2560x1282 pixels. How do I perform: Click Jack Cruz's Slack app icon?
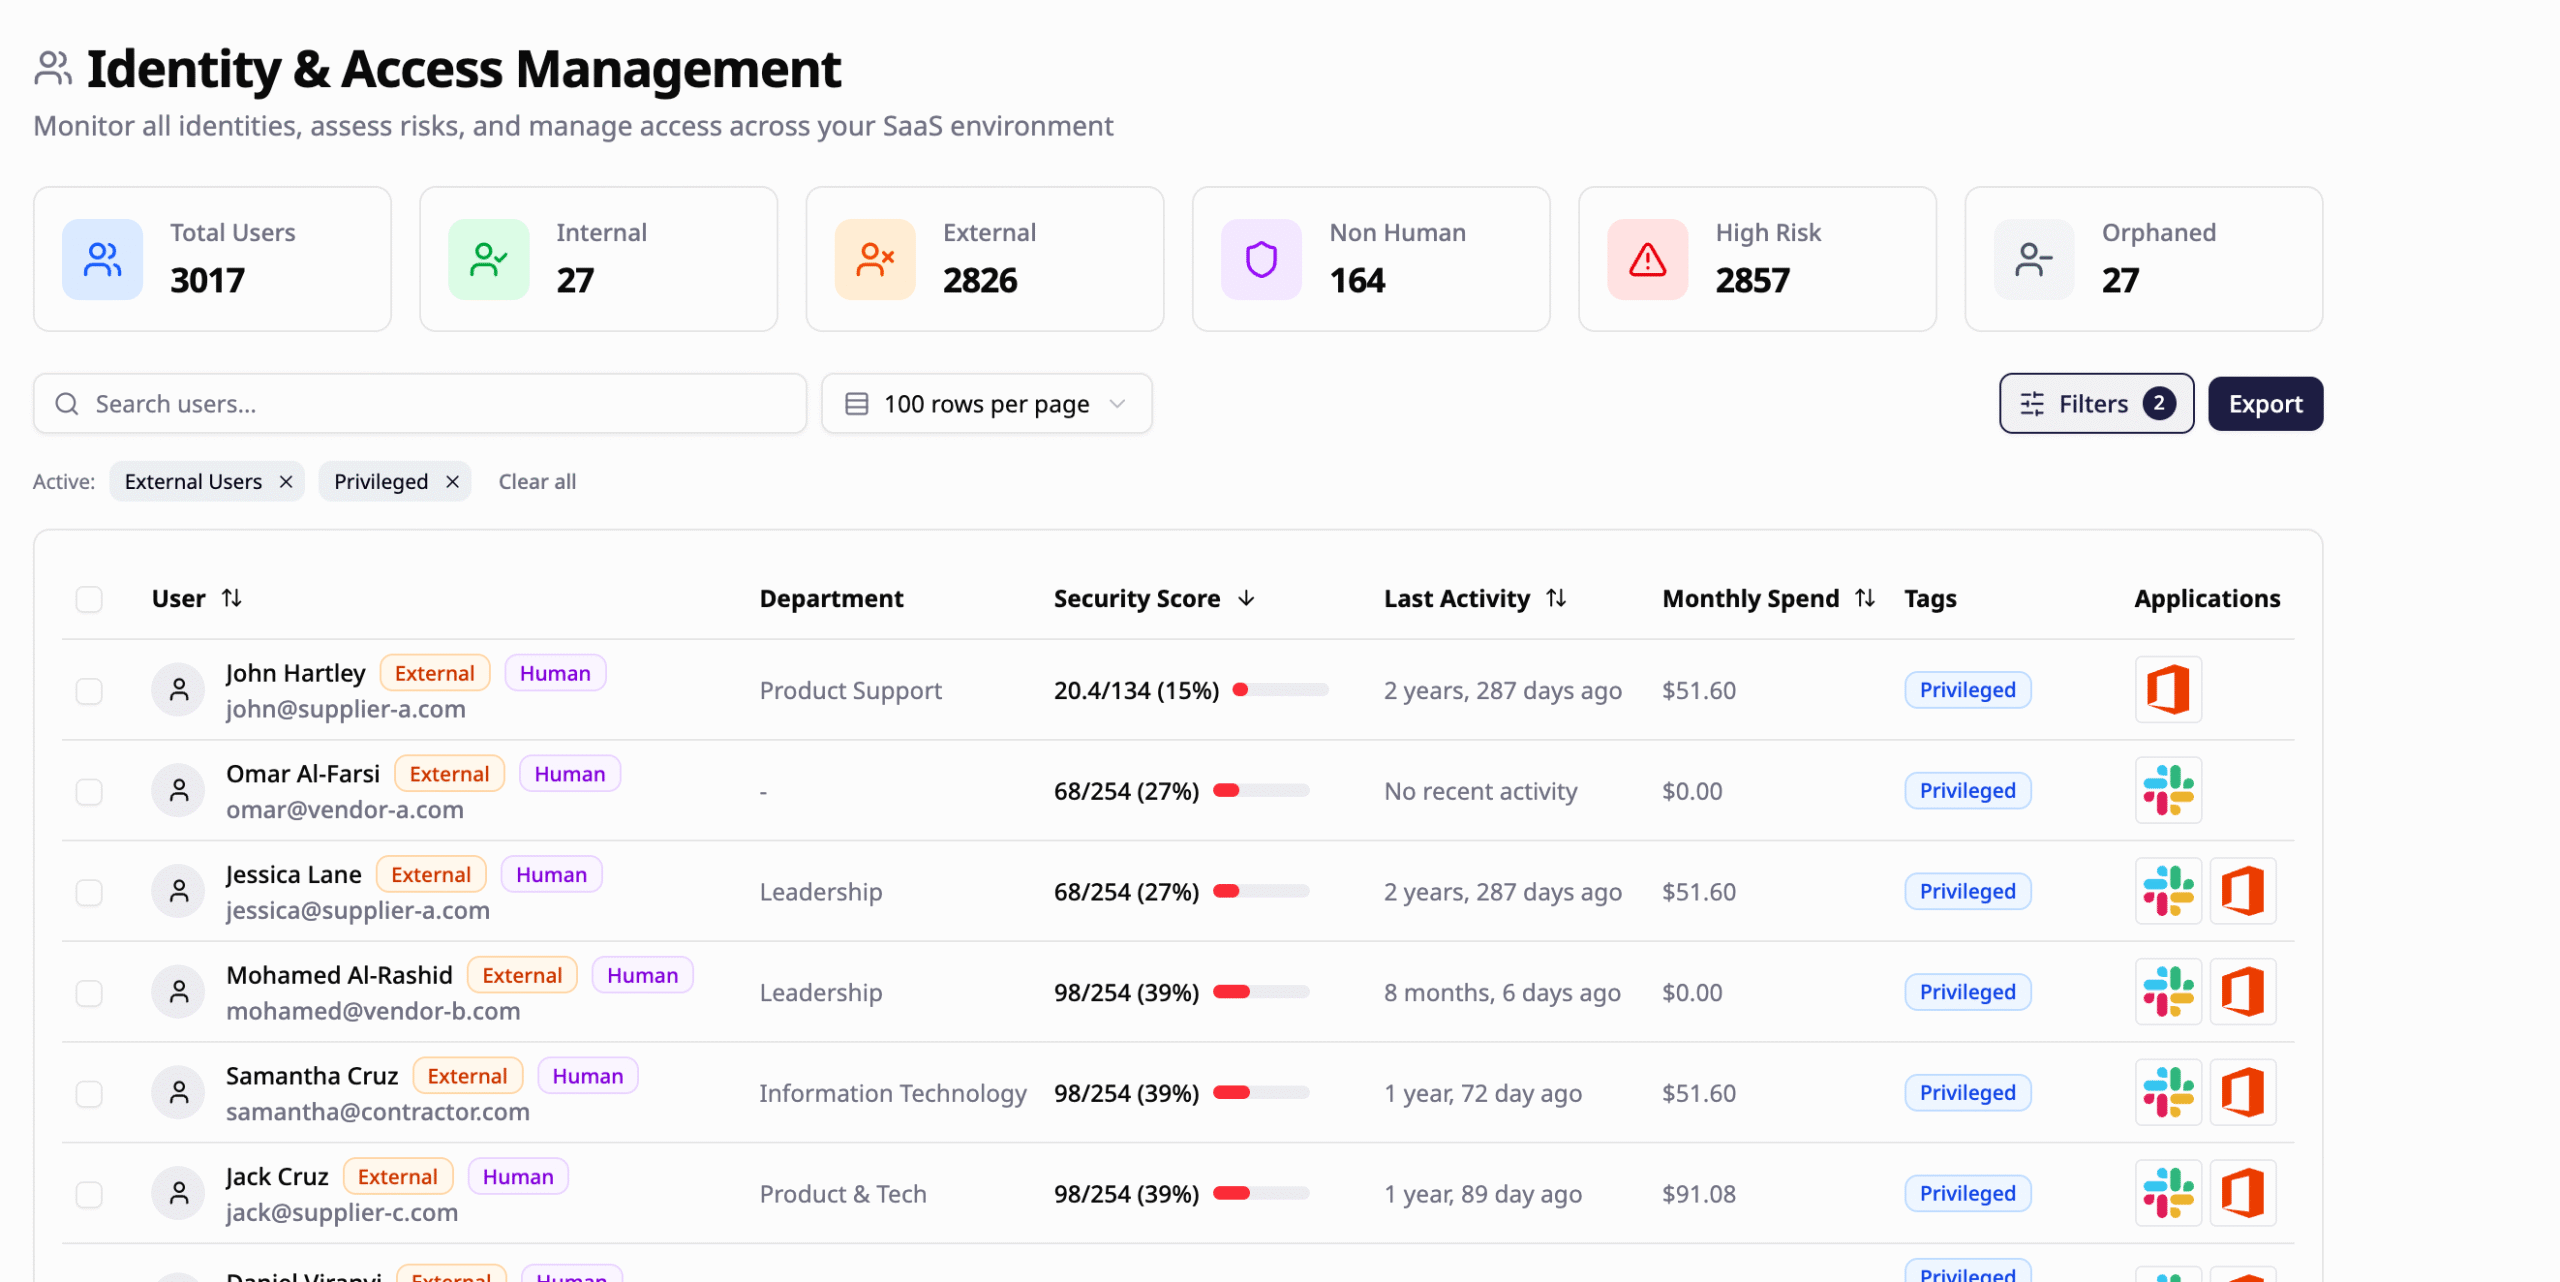2168,1193
